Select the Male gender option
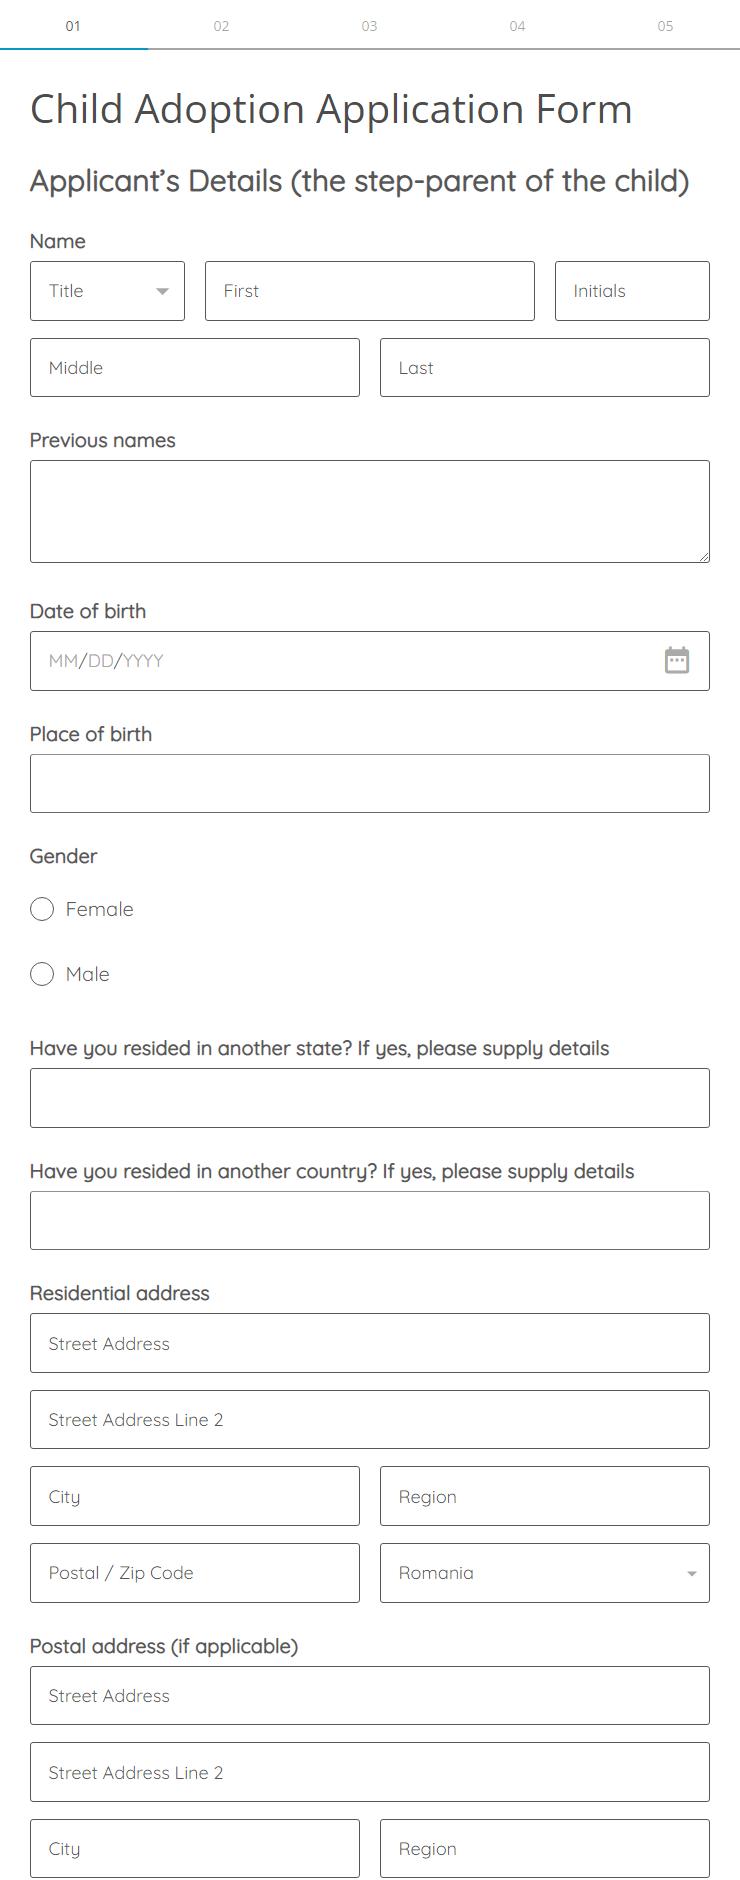 (x=42, y=974)
